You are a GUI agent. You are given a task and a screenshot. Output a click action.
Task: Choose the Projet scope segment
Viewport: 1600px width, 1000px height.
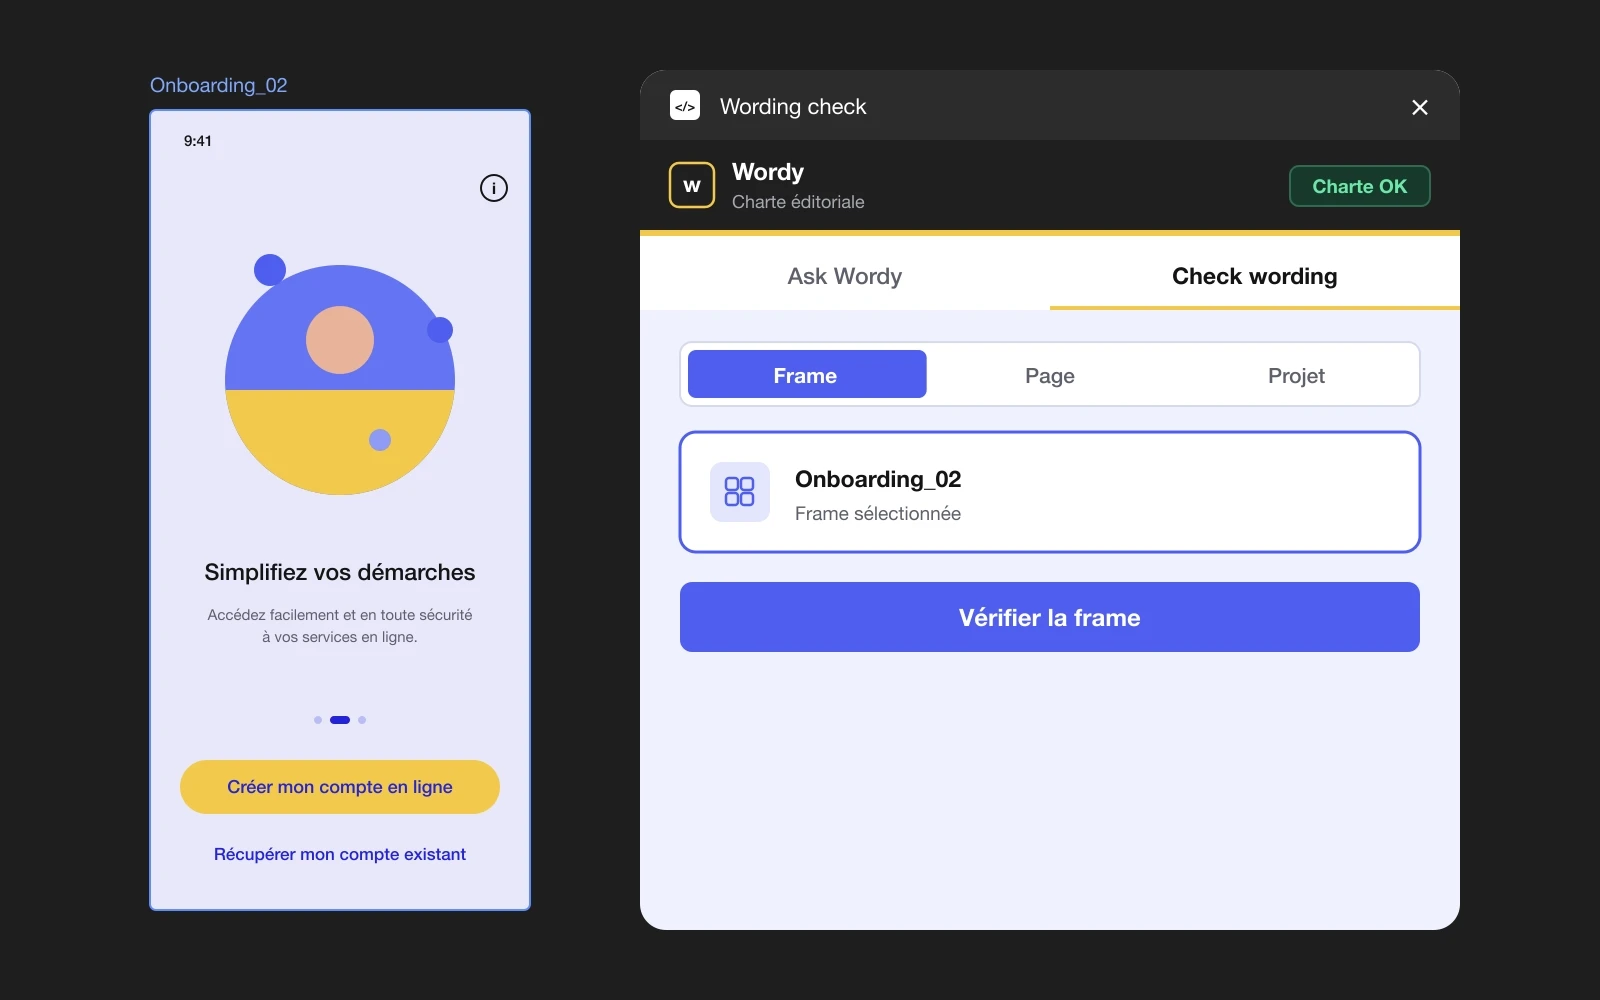click(1296, 375)
